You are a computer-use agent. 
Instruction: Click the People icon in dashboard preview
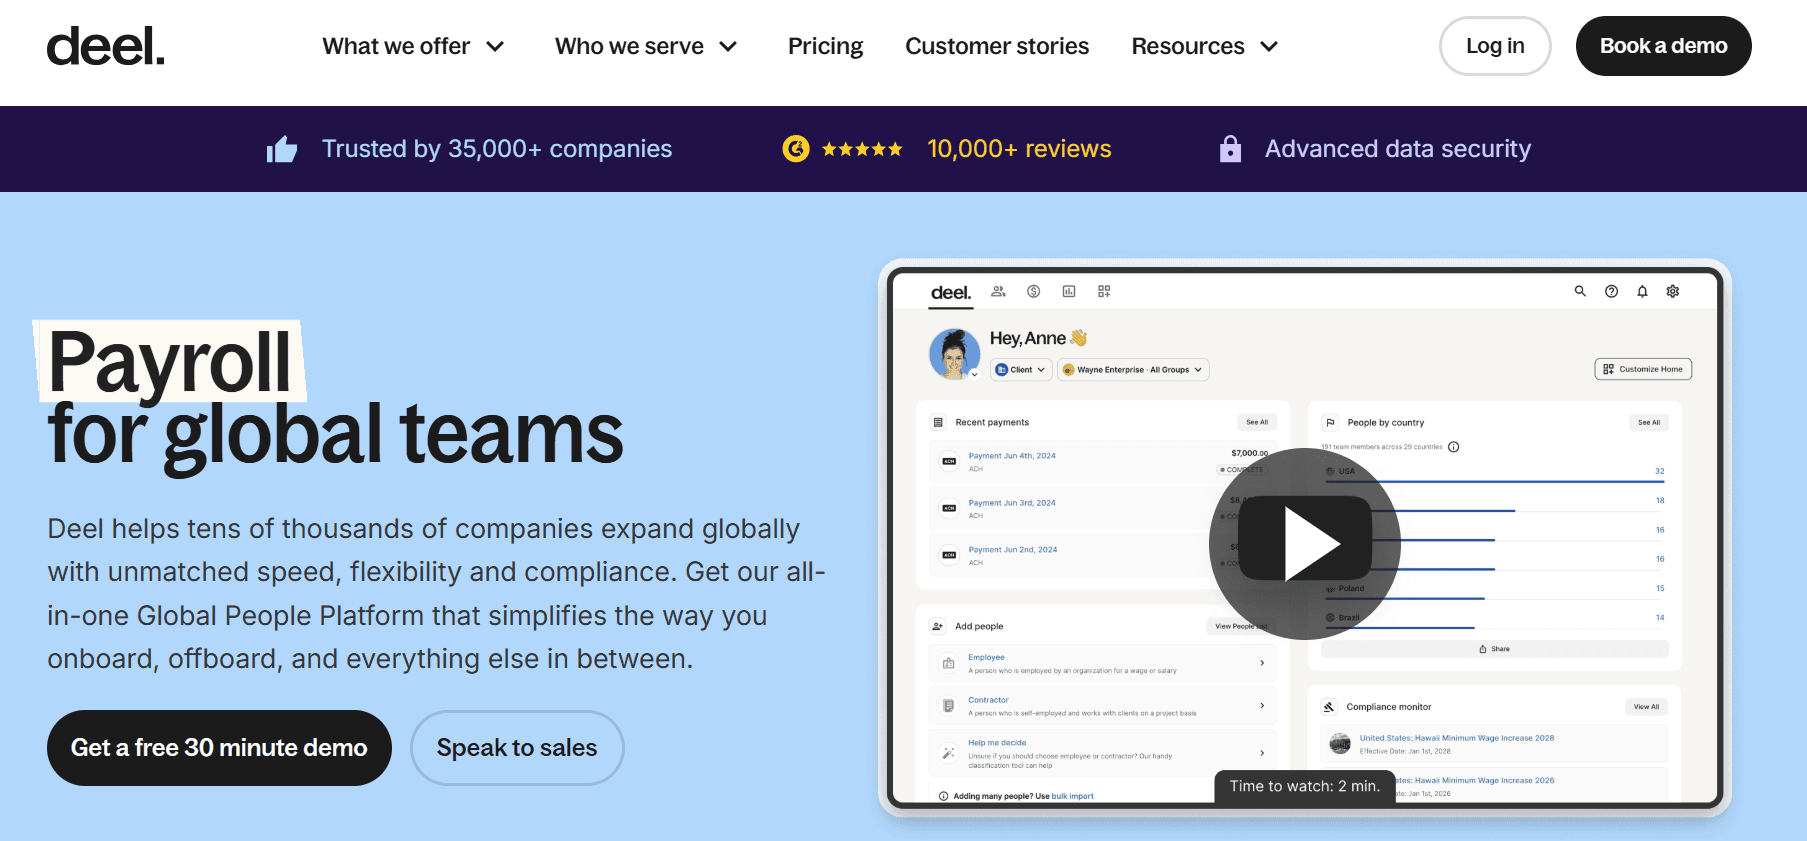pos(998,291)
